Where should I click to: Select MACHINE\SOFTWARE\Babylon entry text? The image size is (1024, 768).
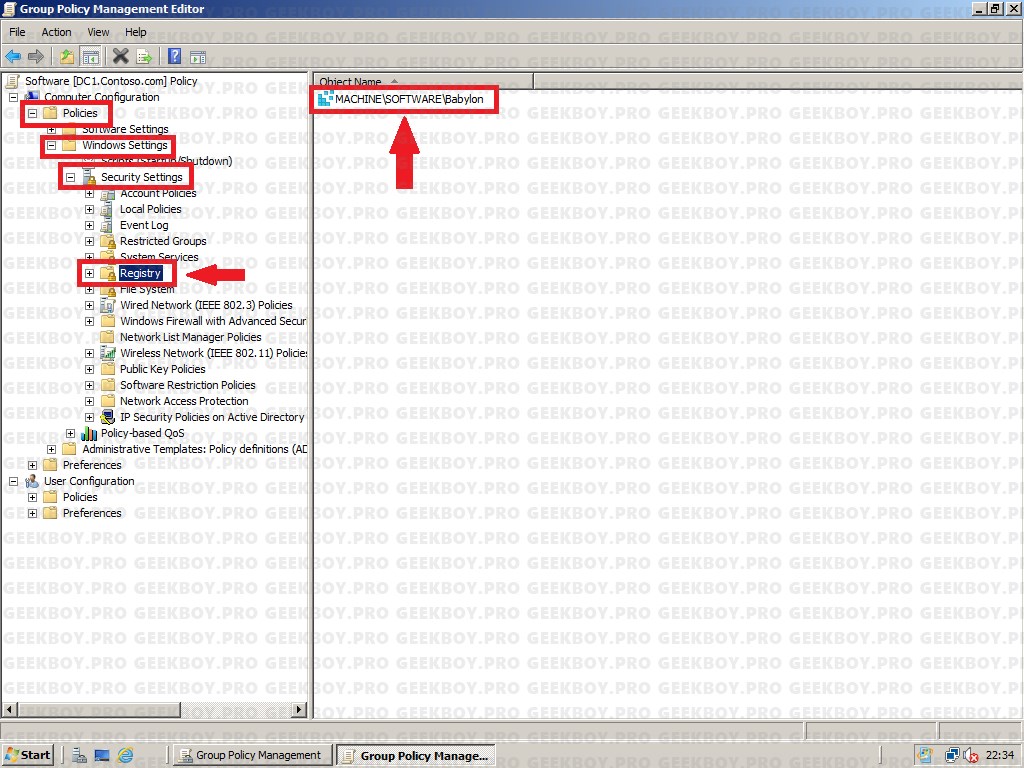pos(409,99)
